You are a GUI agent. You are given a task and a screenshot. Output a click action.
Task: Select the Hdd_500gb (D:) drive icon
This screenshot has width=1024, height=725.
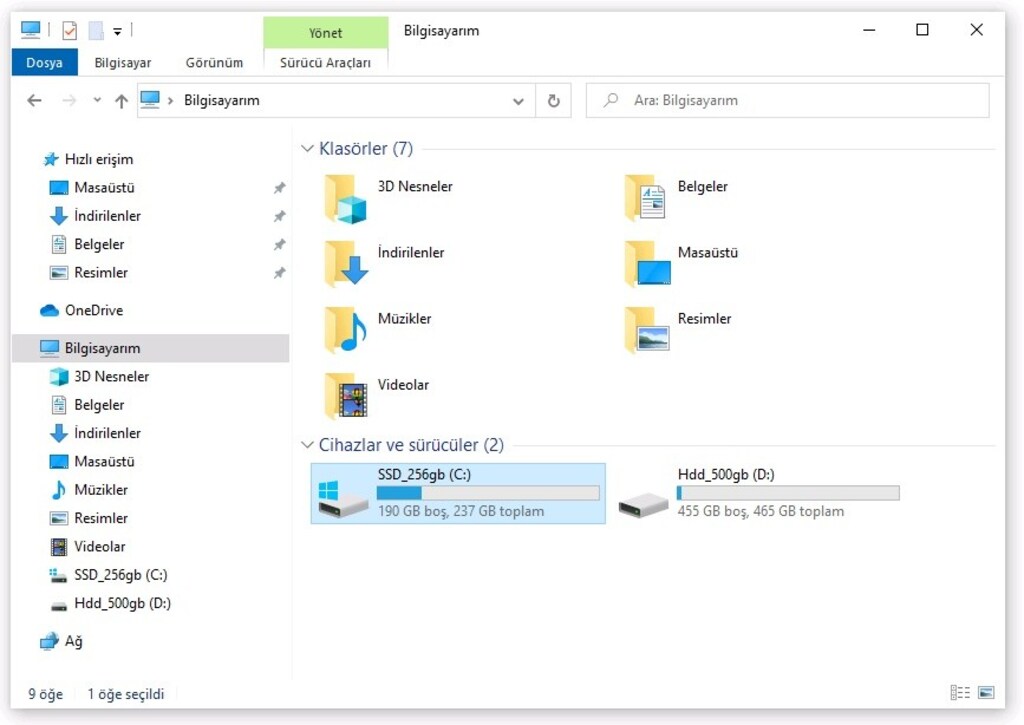coord(643,504)
